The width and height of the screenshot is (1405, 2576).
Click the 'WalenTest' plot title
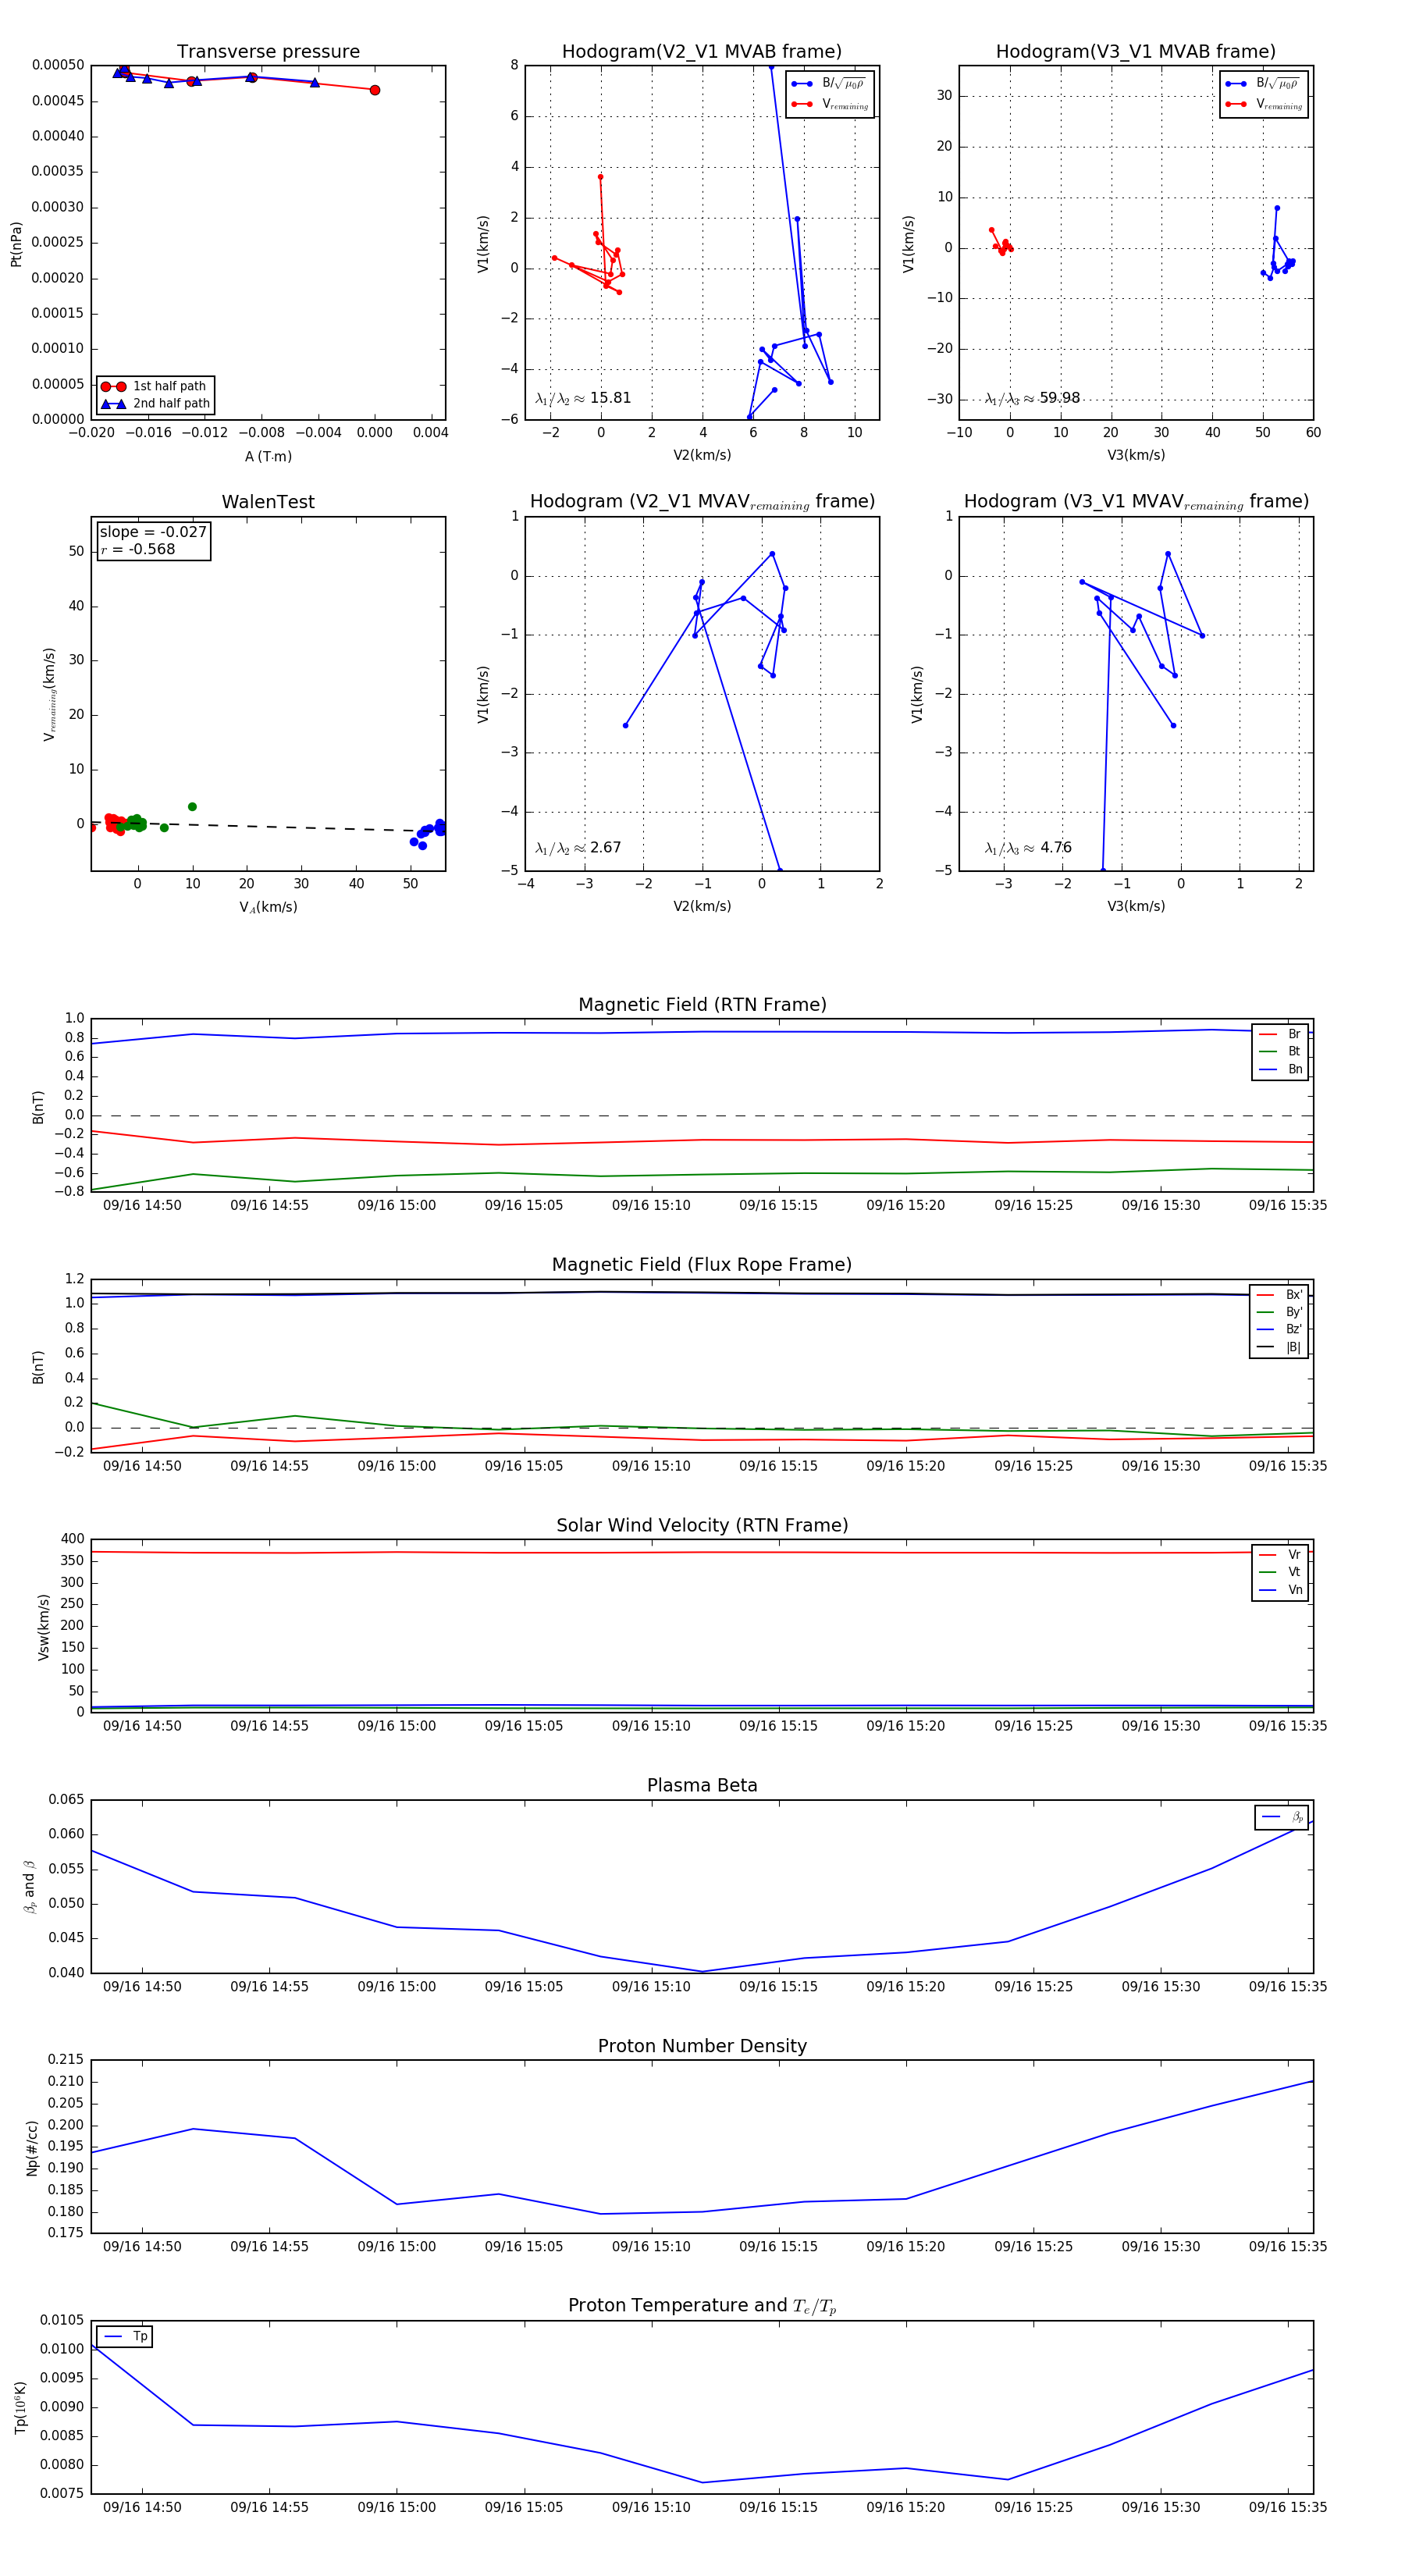[x=268, y=502]
